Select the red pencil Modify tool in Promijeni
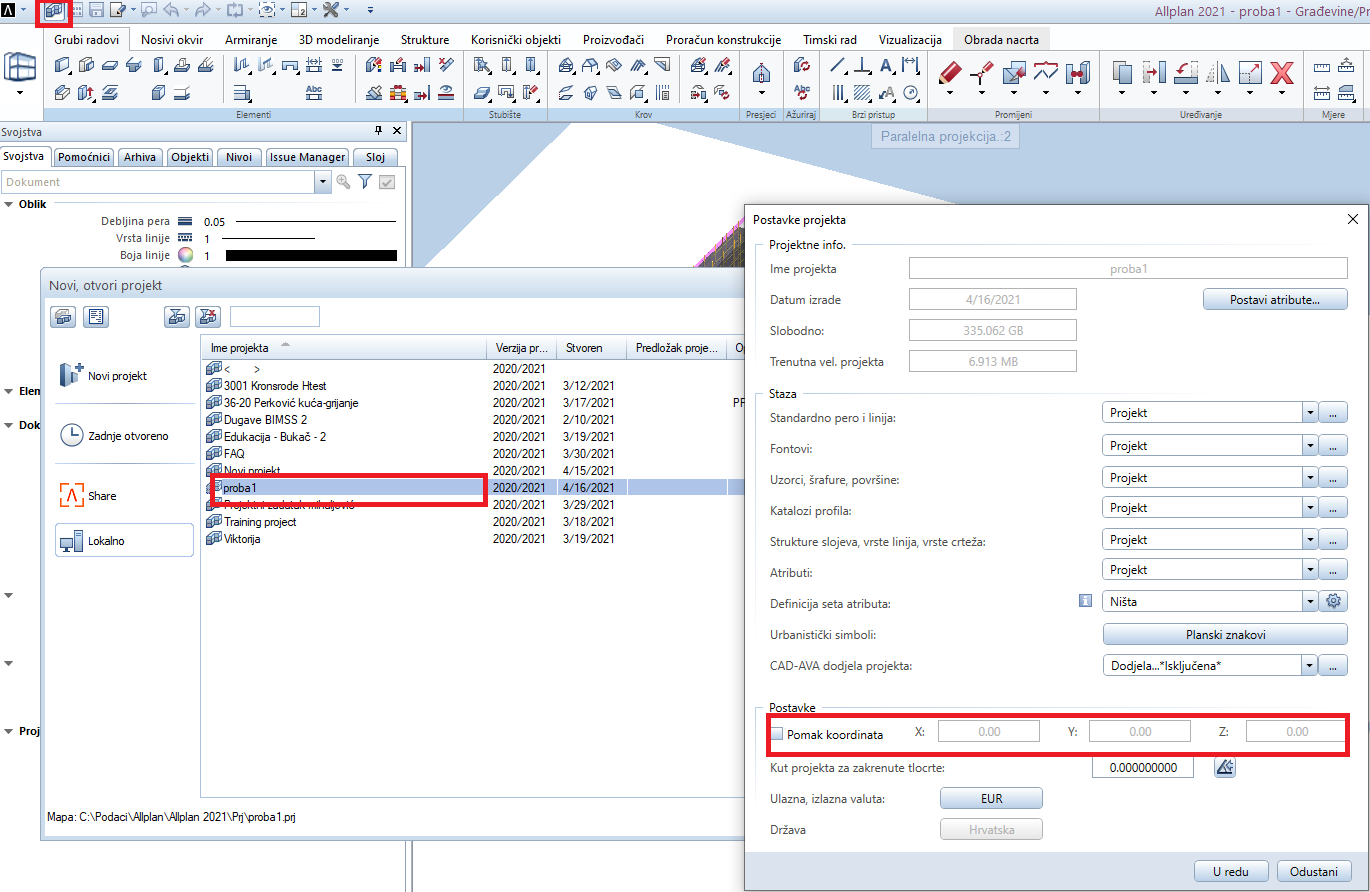The image size is (1370, 892). pyautogui.click(x=951, y=73)
